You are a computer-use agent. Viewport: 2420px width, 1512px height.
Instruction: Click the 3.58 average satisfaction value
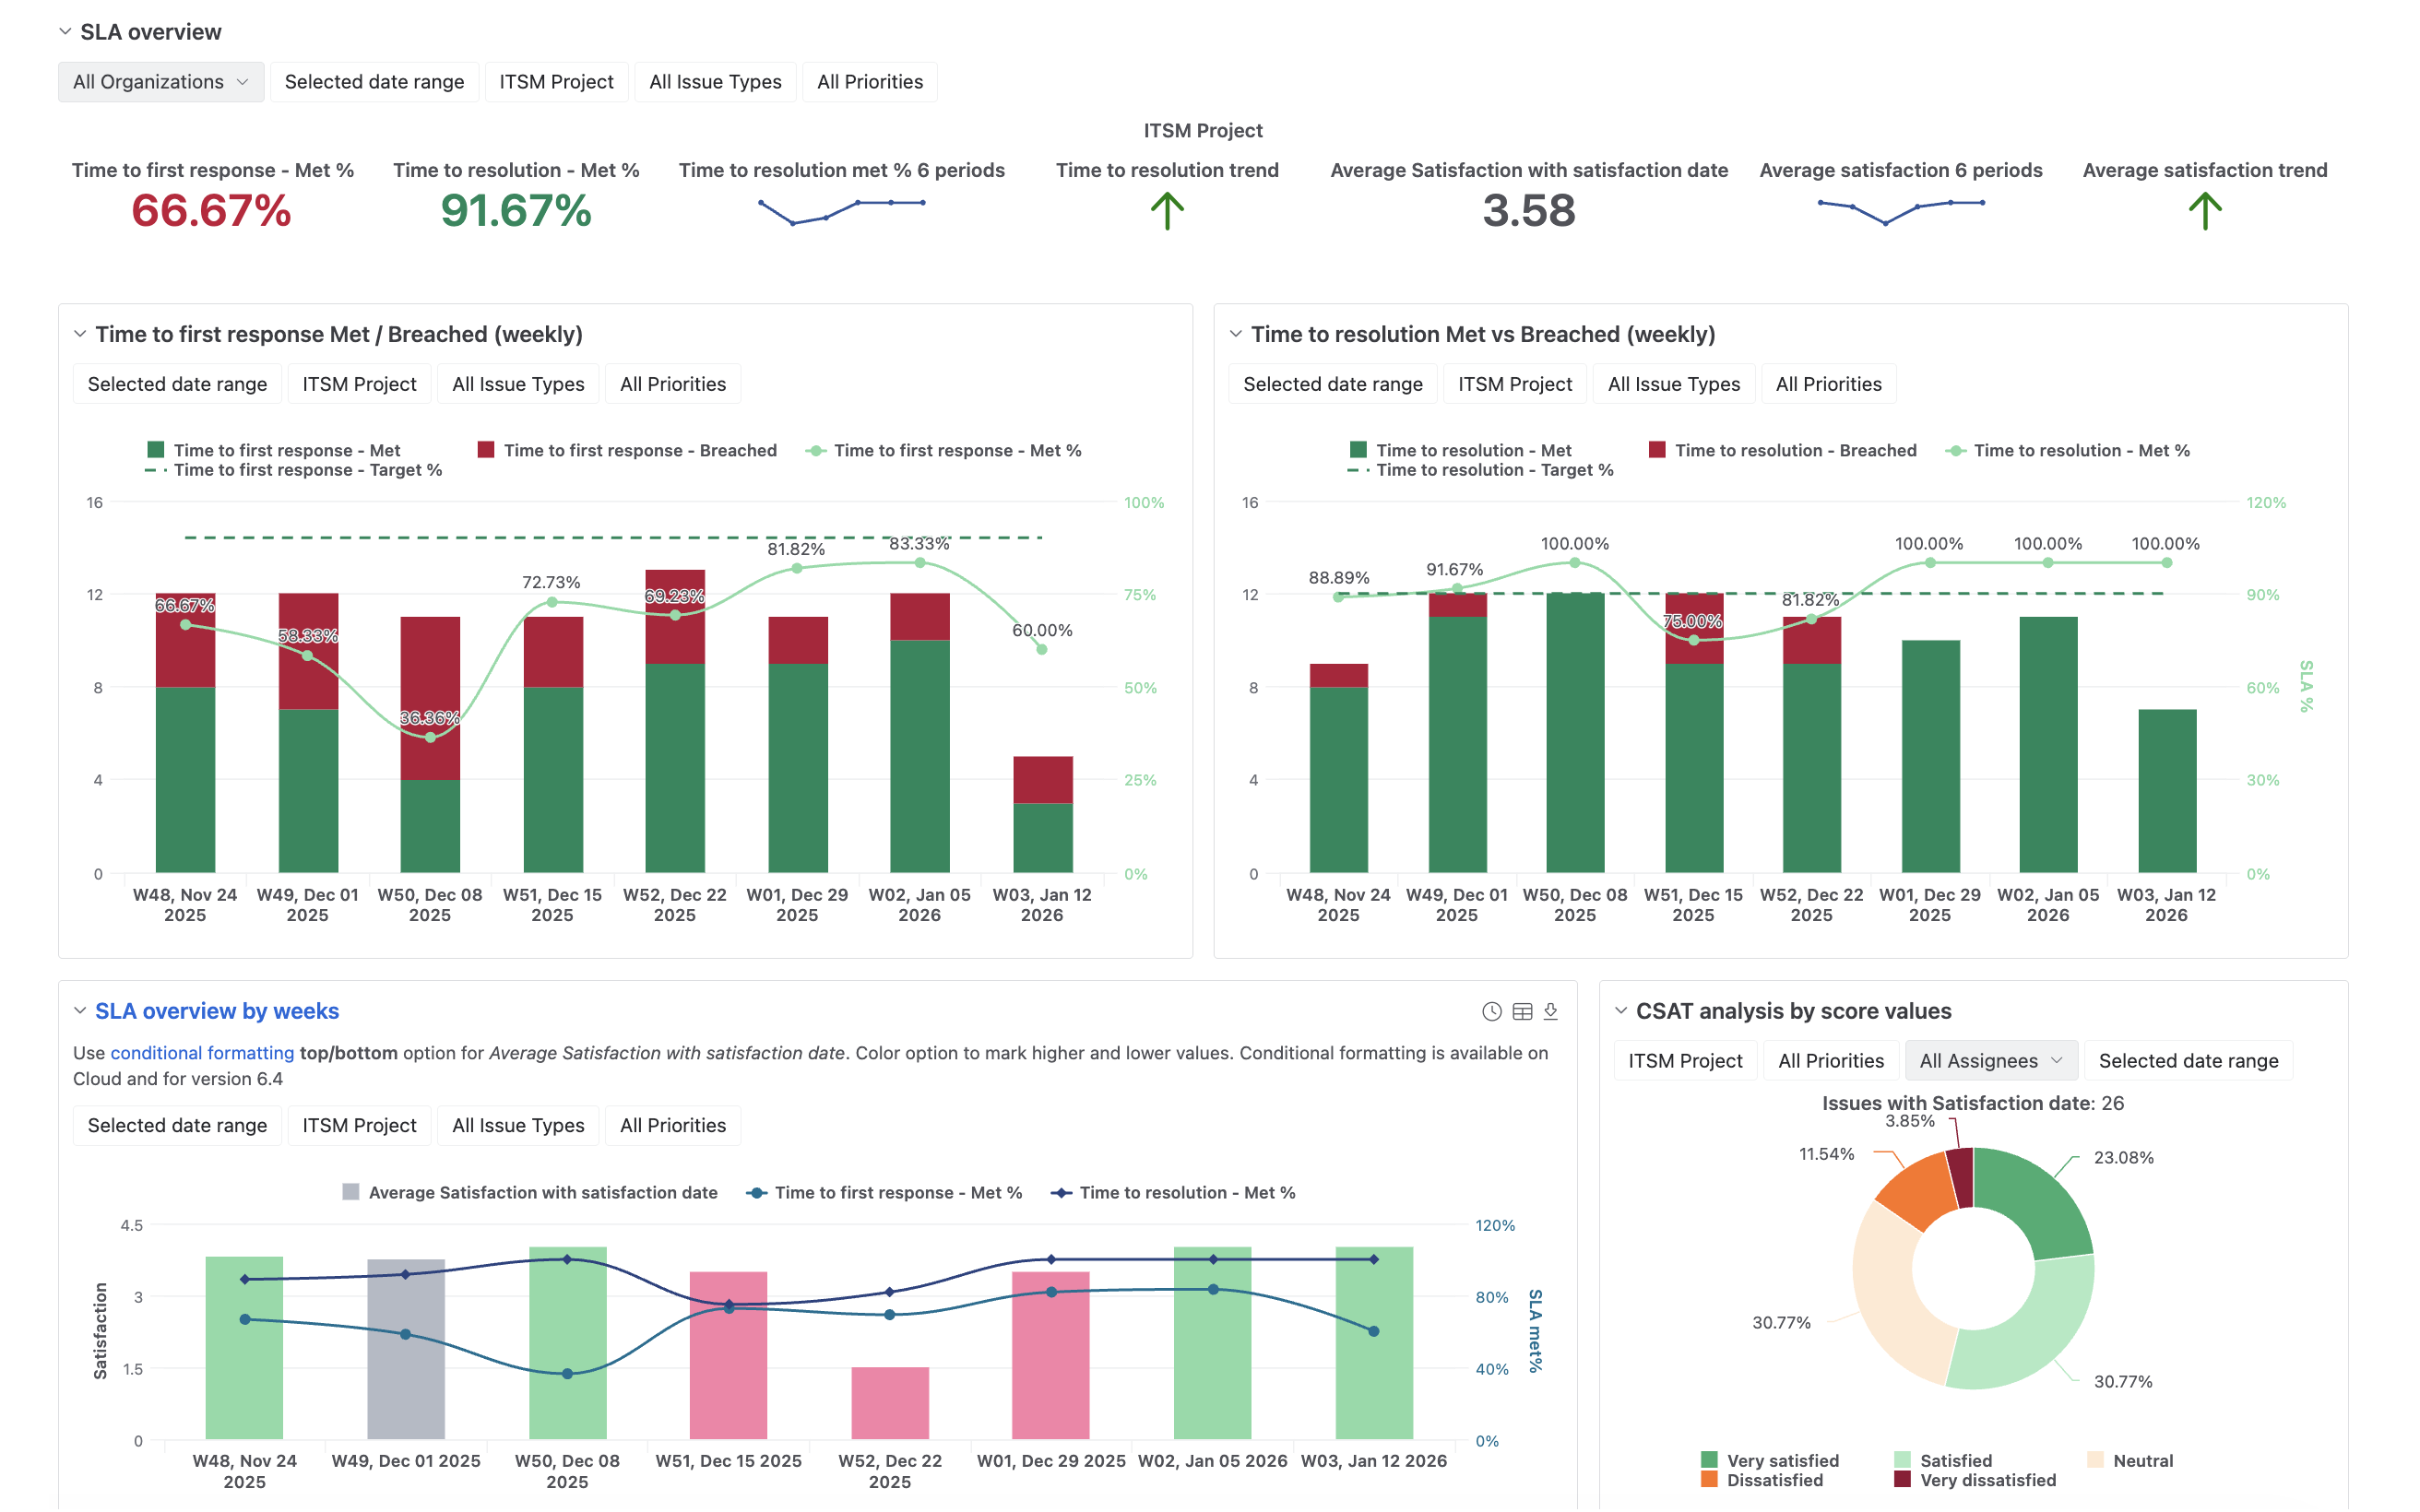[1529, 211]
